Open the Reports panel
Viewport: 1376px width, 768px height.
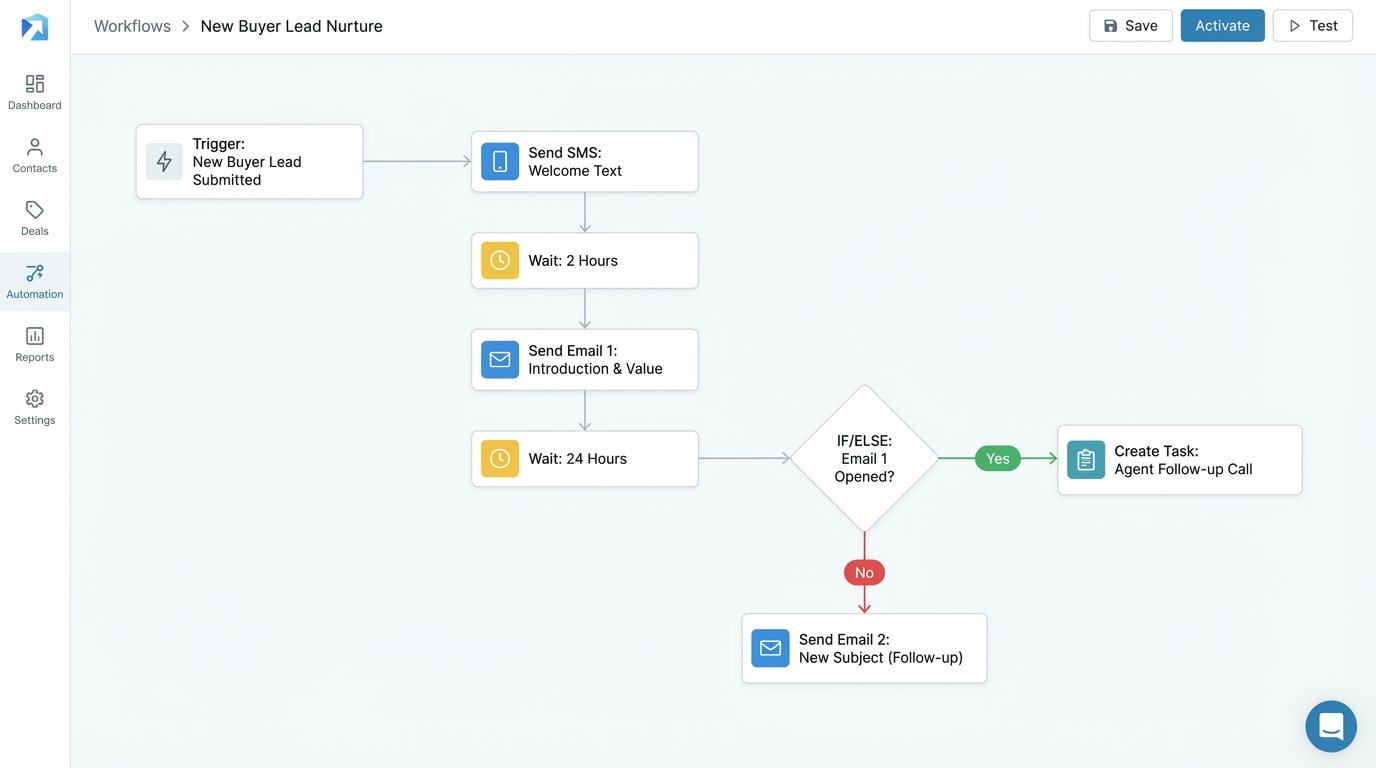click(x=34, y=343)
